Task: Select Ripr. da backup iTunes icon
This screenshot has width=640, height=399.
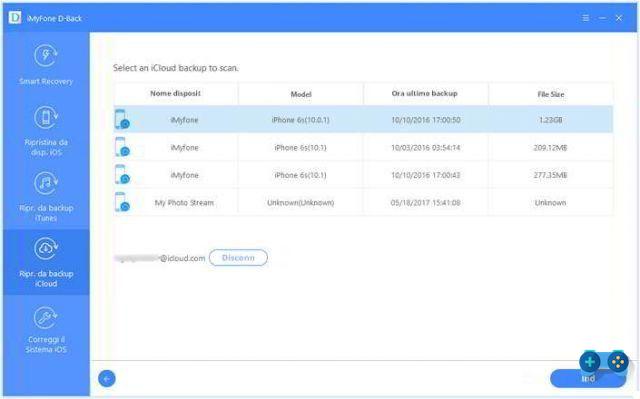Action: tap(46, 183)
